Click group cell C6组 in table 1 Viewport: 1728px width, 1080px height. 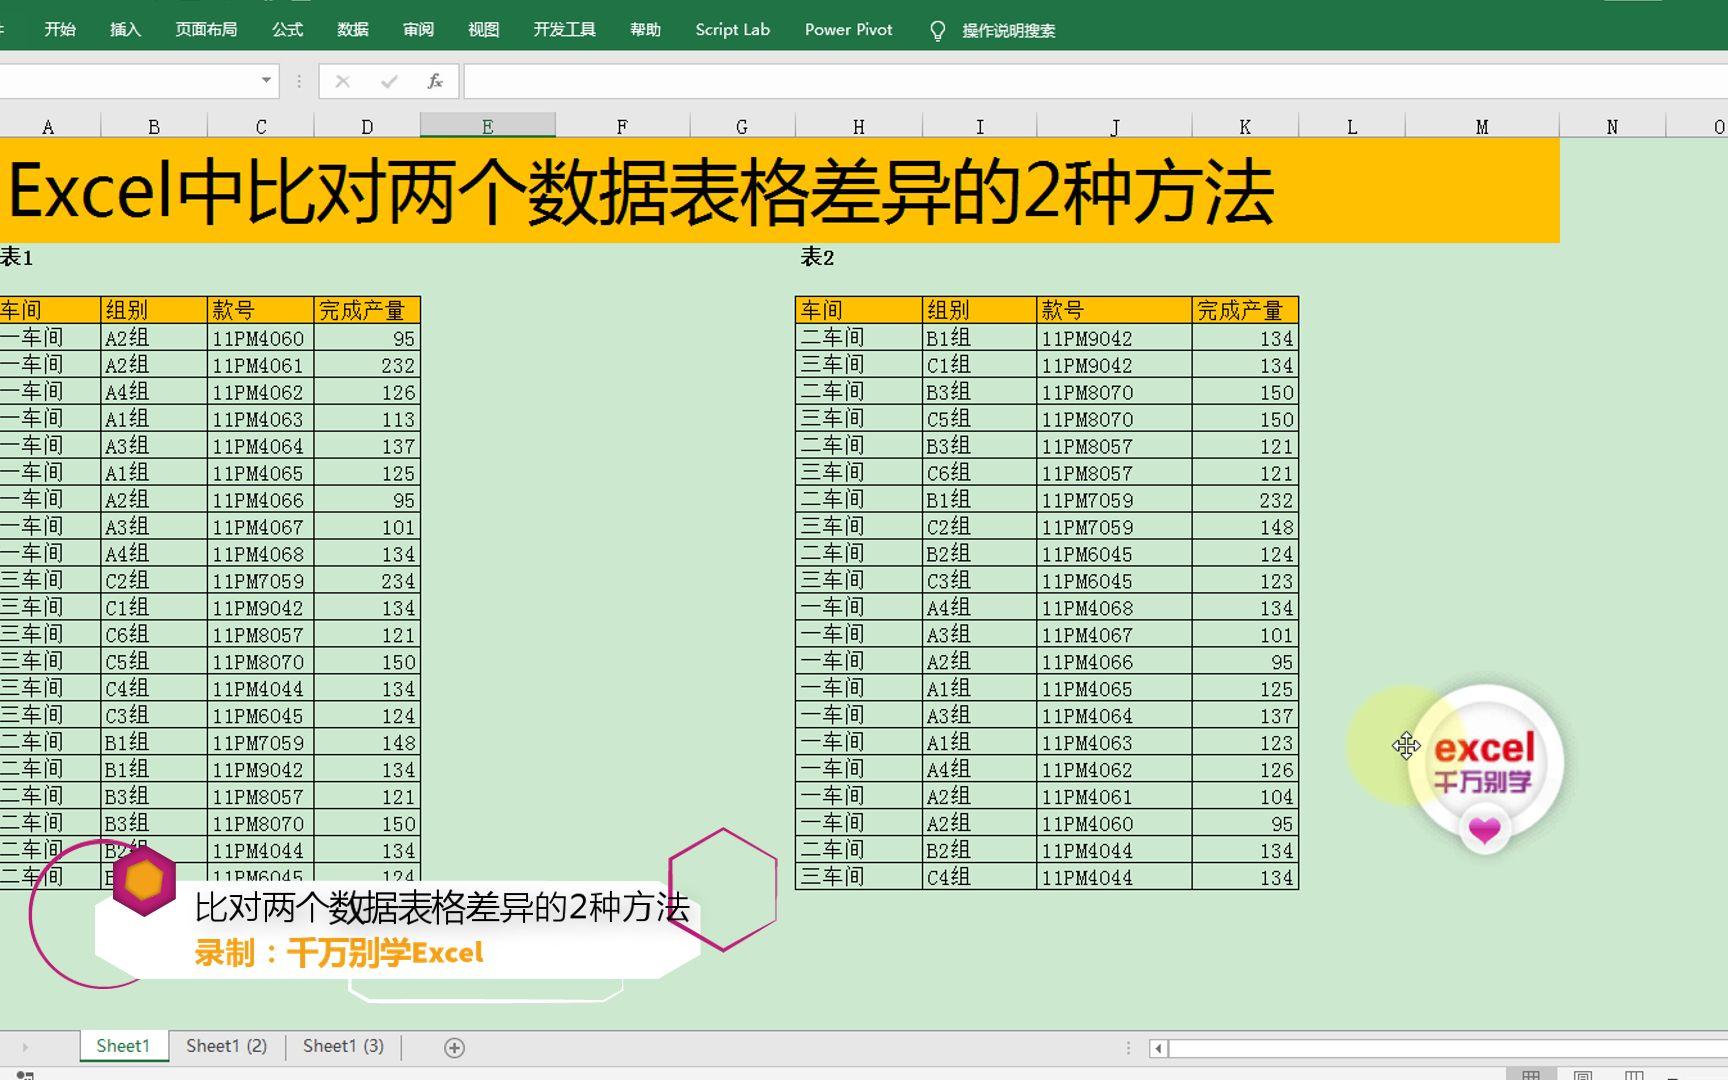(x=154, y=635)
